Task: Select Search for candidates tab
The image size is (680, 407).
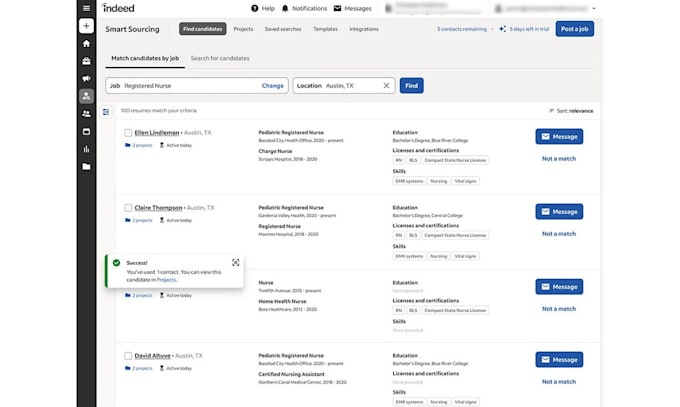Action: (x=220, y=58)
